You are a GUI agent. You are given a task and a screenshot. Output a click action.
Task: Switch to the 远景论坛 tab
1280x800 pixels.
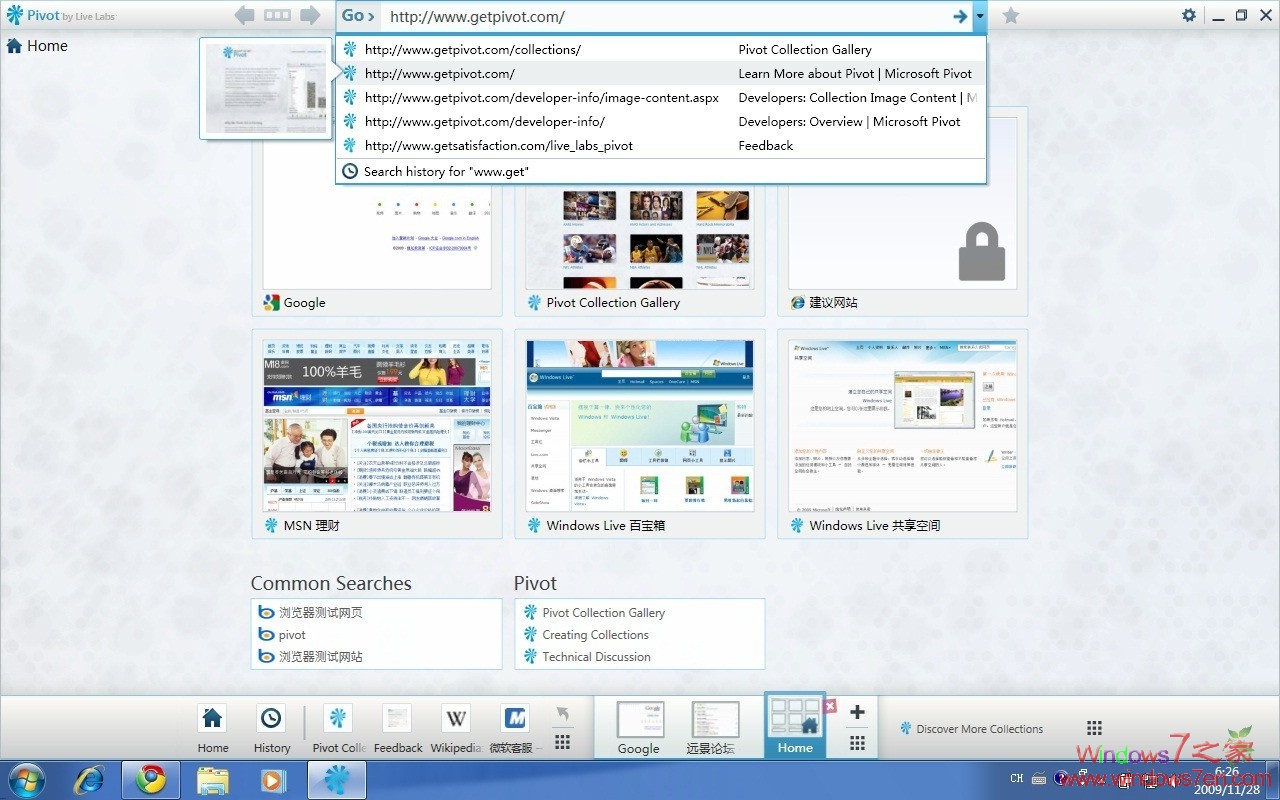(714, 728)
